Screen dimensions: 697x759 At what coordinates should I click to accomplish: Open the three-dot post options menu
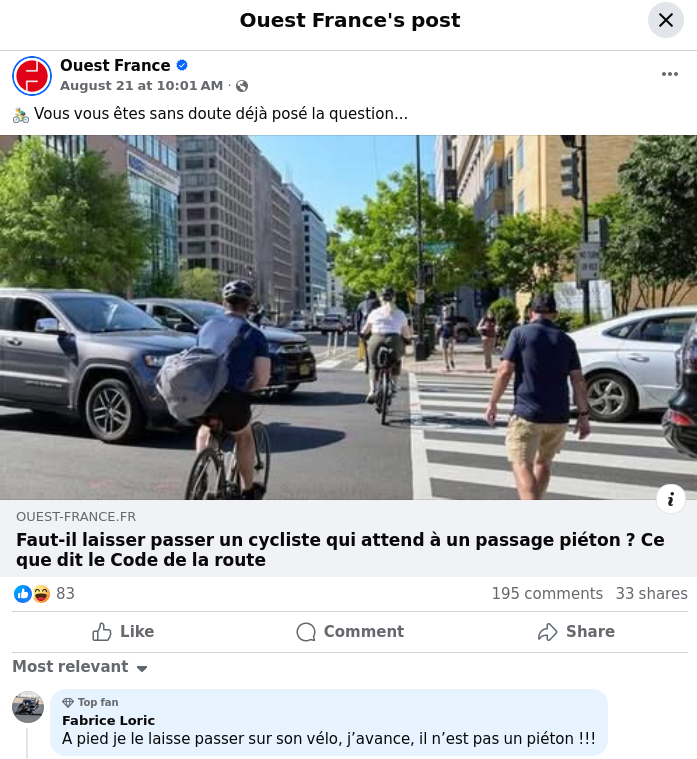669,74
